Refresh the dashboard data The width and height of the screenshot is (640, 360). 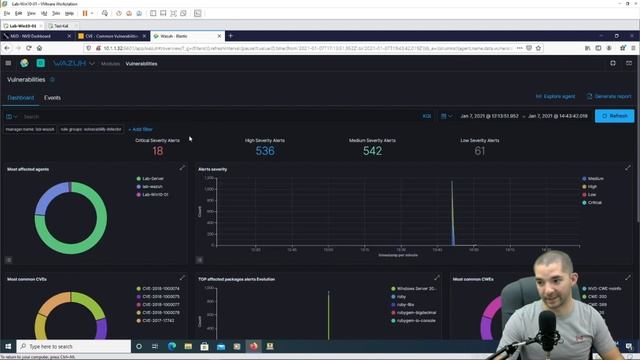[615, 116]
